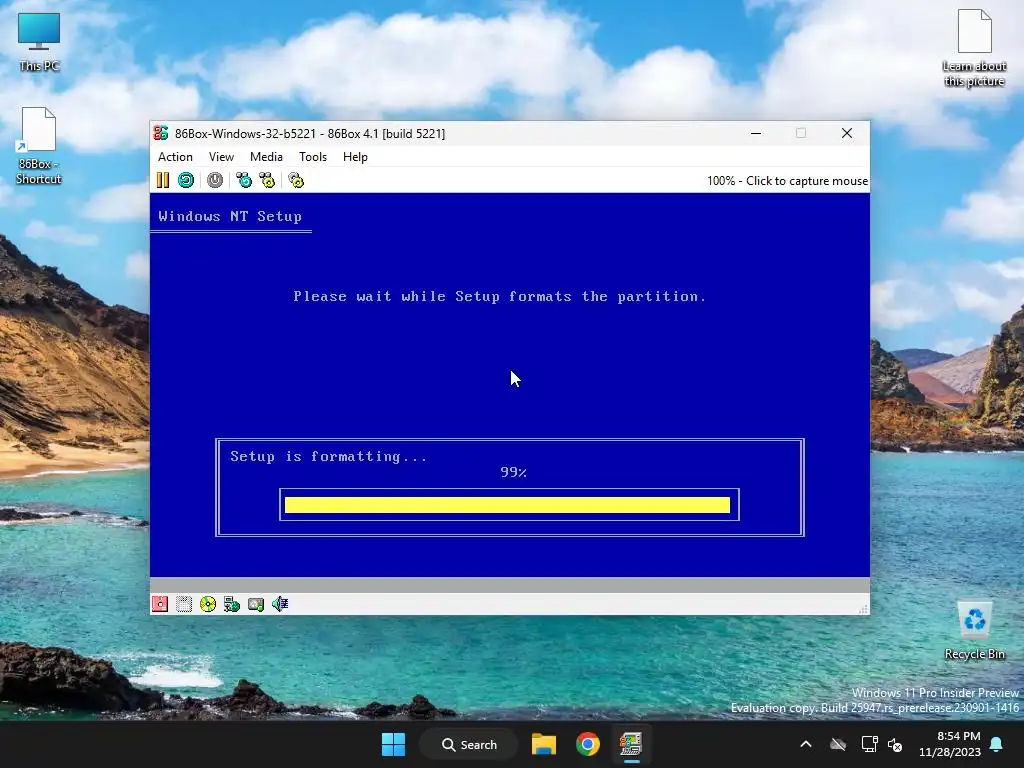Click the '99%' progress value text
Screen dimensions: 1024x768
coord(513,472)
